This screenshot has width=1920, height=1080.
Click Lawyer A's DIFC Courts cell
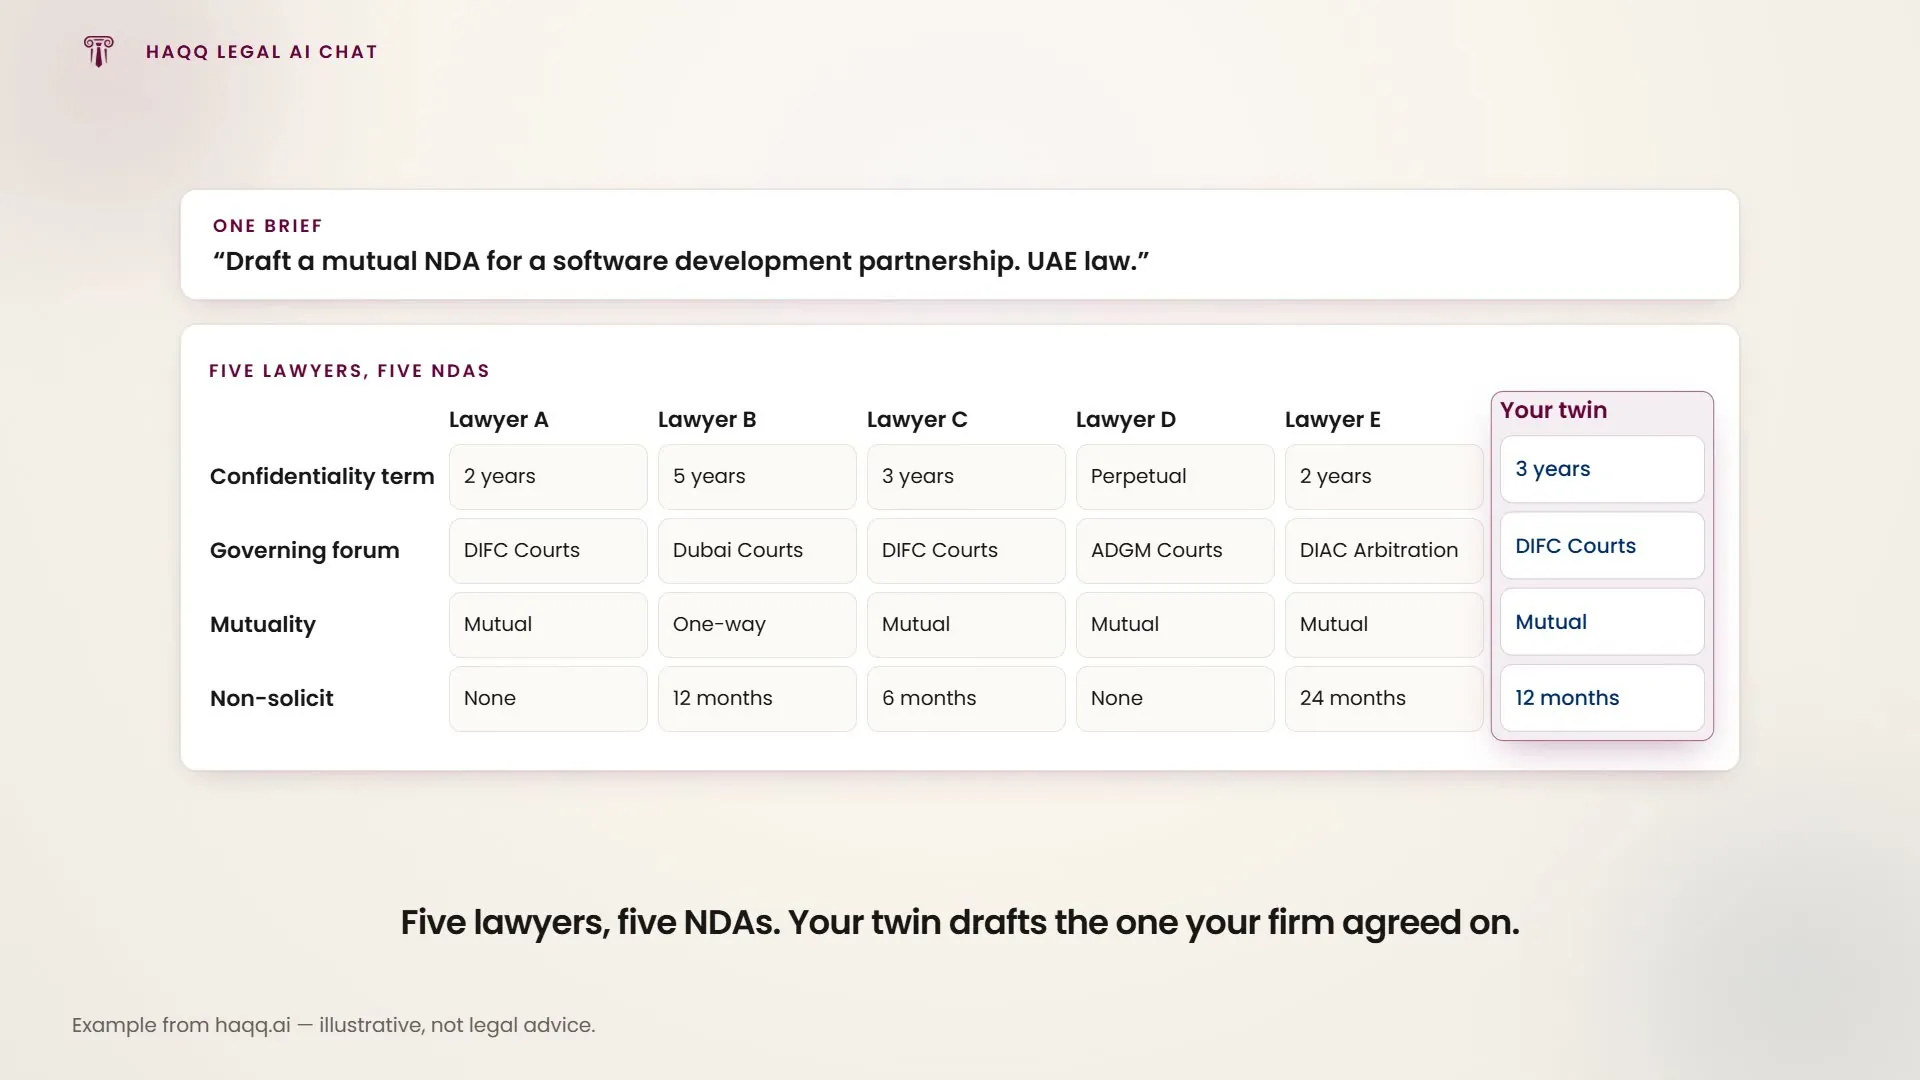548,551
